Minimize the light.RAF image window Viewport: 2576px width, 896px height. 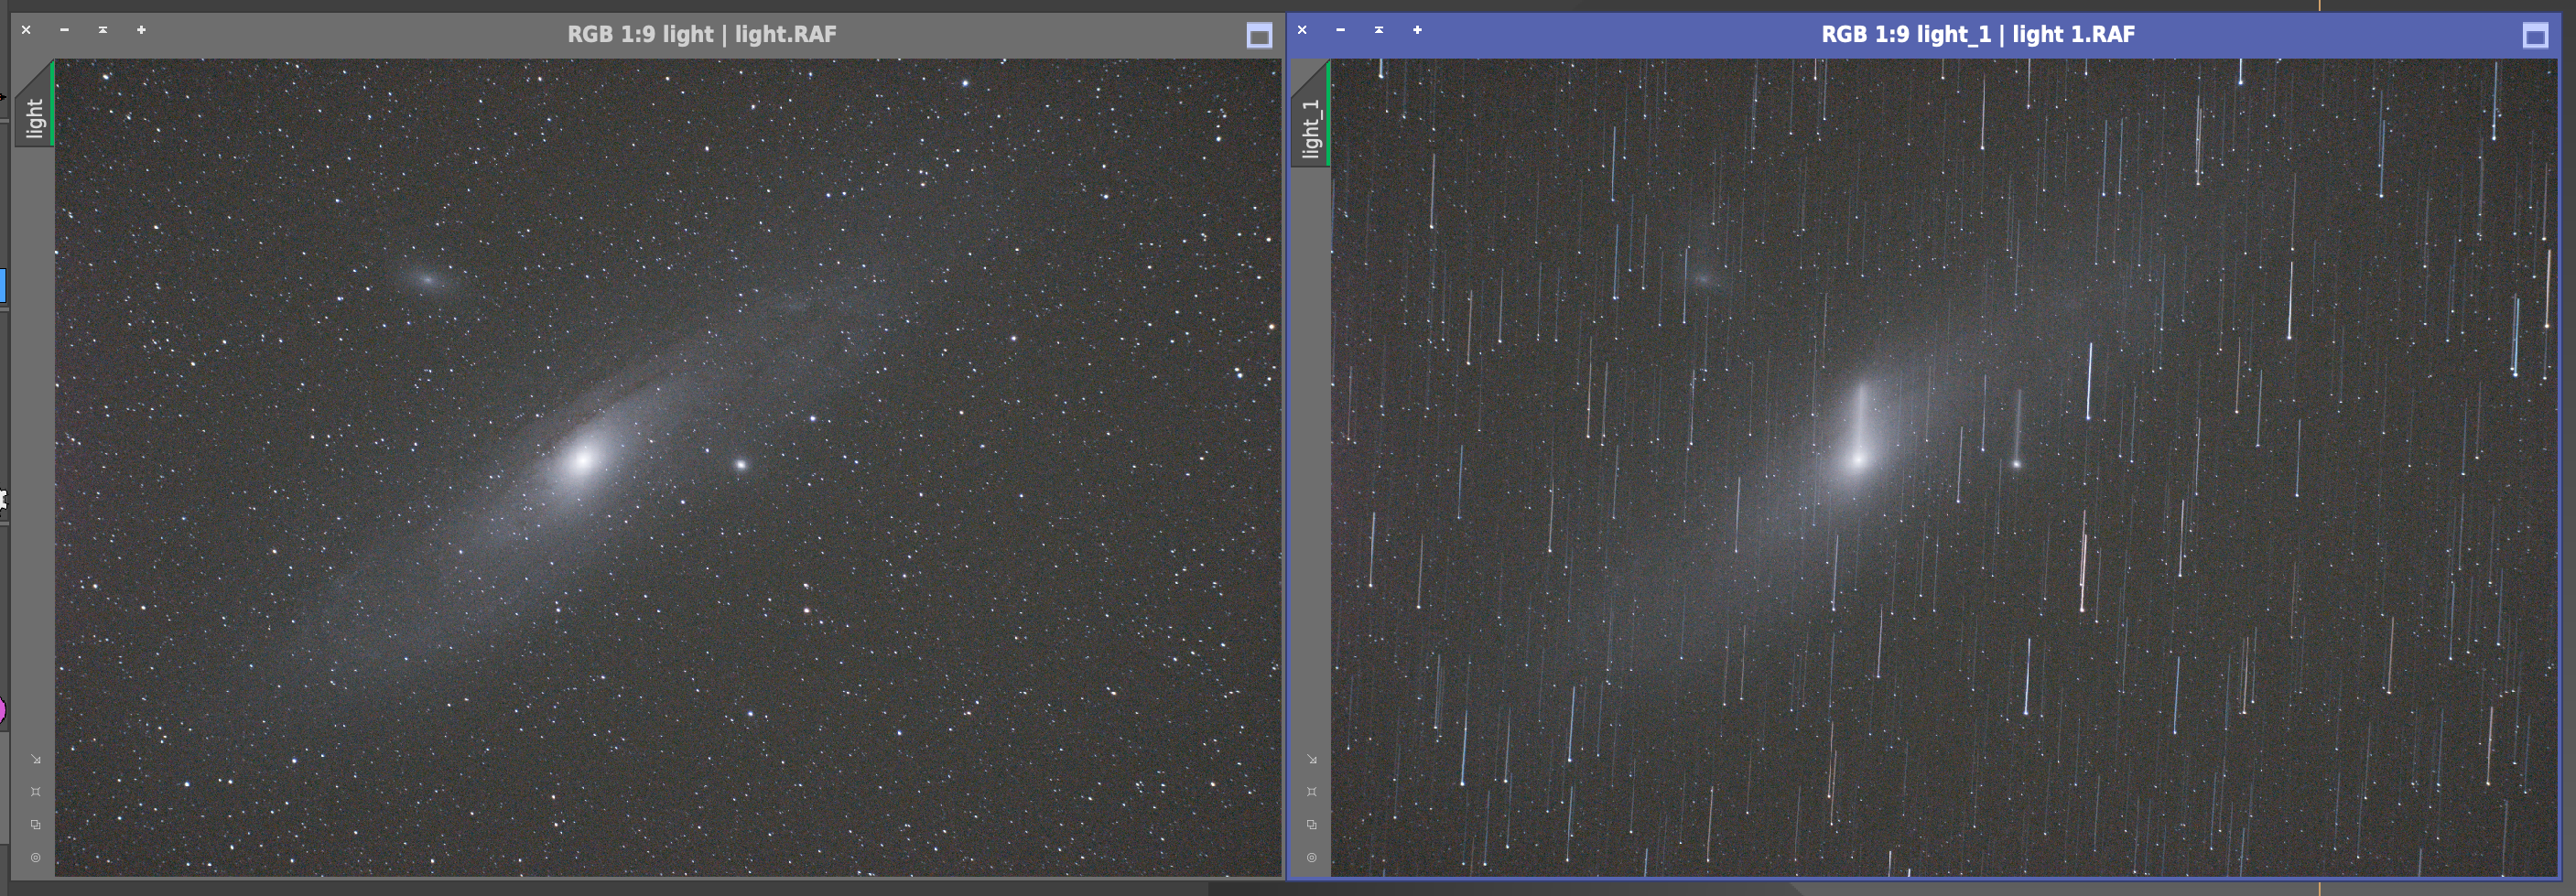click(64, 30)
